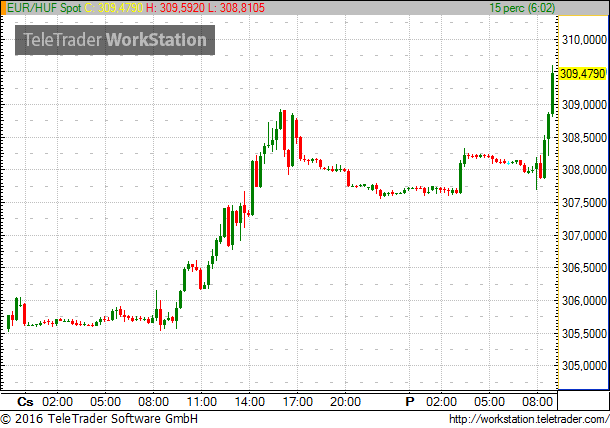Click the 307,5000 price axis label
610x428 pixels.
click(584, 203)
